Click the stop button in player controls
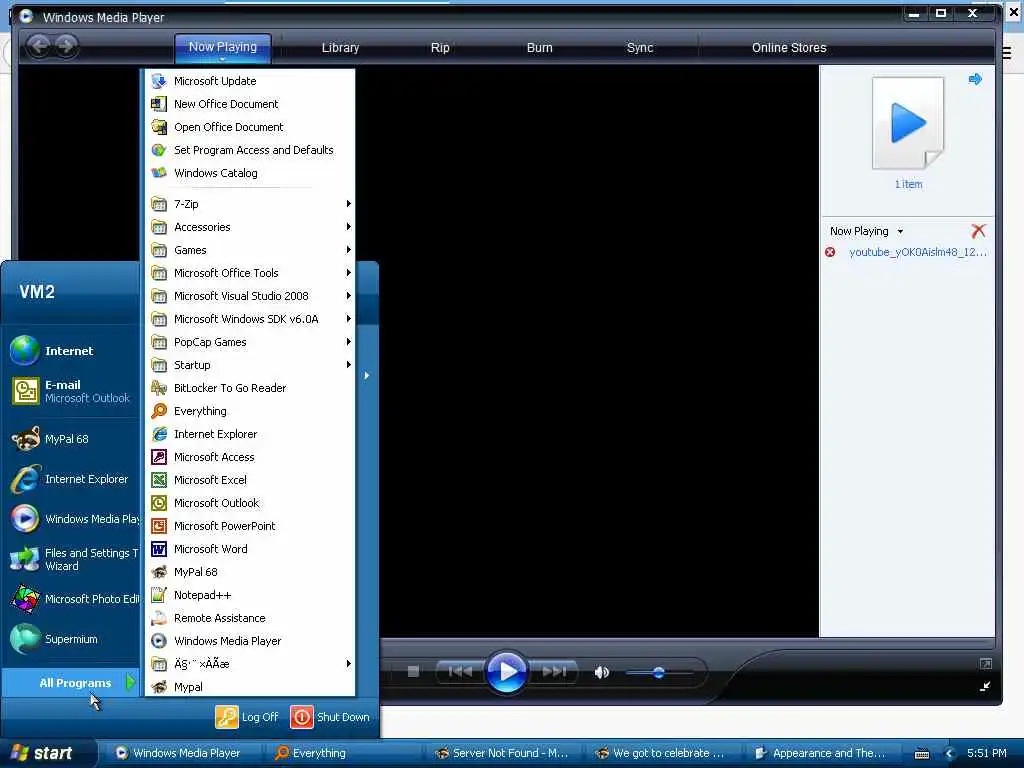 (413, 671)
